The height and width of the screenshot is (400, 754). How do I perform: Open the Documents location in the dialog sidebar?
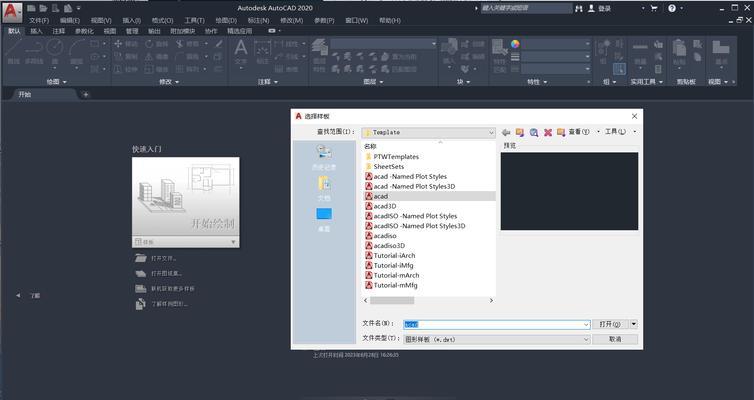click(x=324, y=188)
